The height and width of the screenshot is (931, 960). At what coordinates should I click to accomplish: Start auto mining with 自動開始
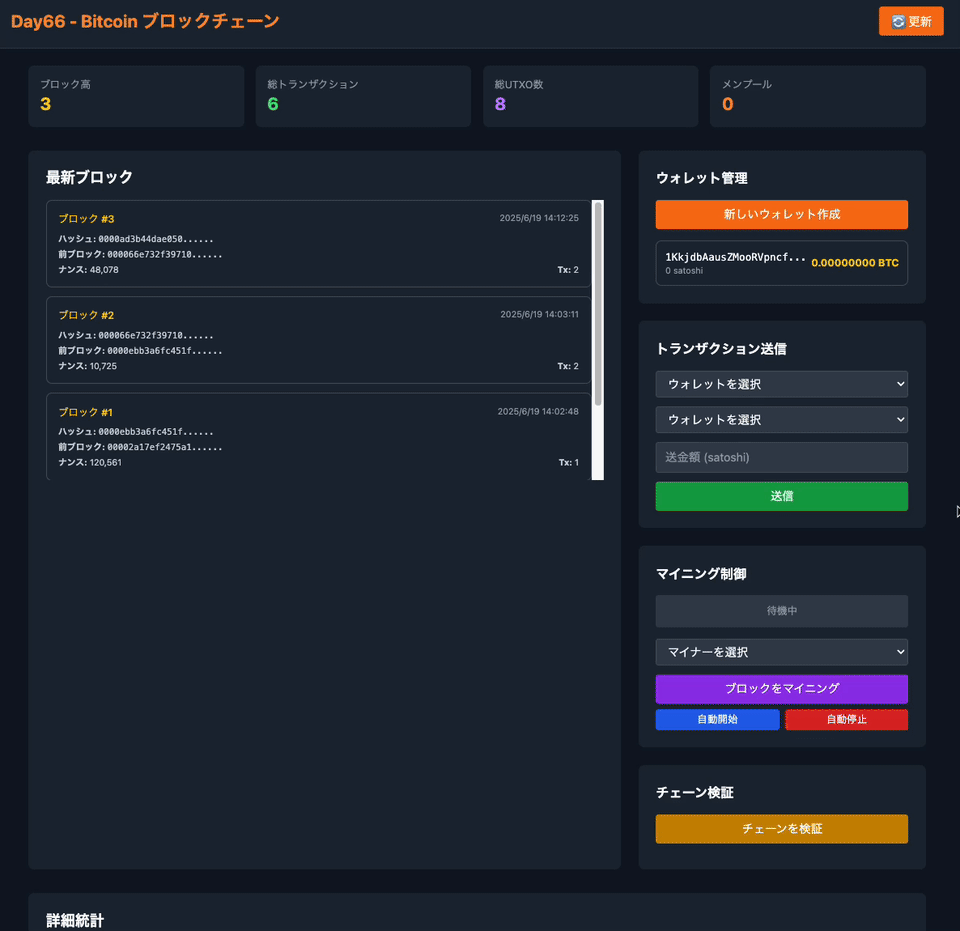pos(718,720)
